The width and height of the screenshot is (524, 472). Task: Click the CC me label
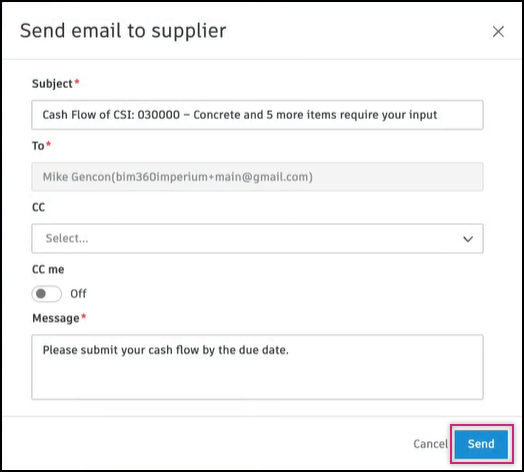coord(48,269)
